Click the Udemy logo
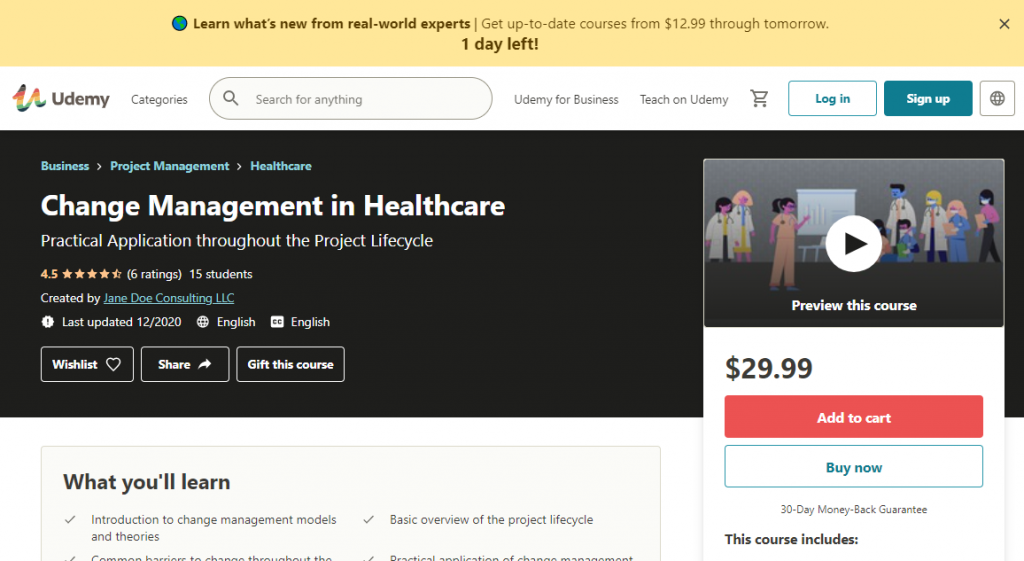The height and width of the screenshot is (561, 1024). (x=61, y=99)
